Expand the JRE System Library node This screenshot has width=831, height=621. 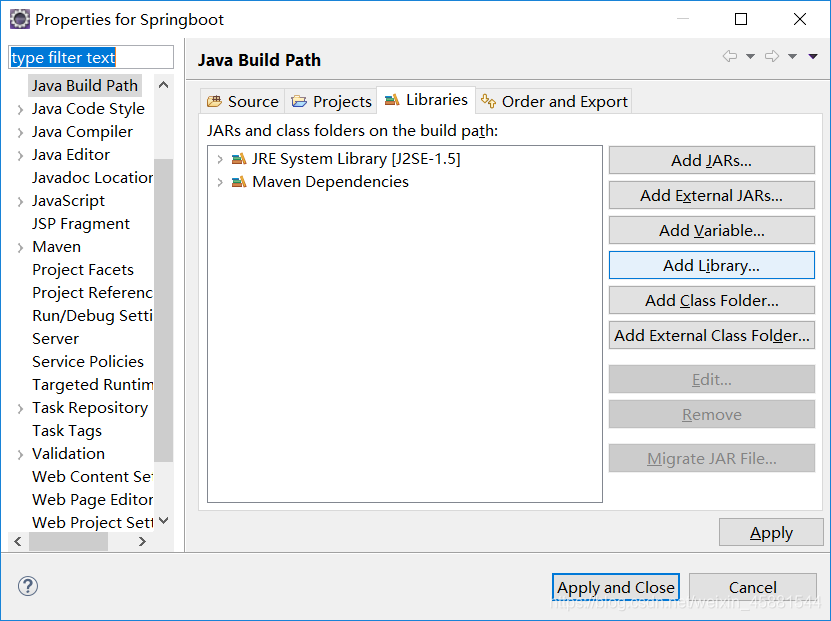coord(220,159)
